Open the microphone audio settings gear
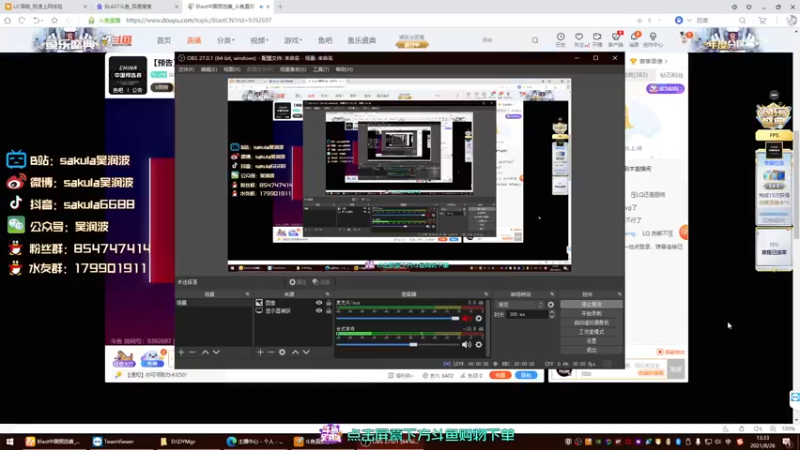 click(479, 318)
